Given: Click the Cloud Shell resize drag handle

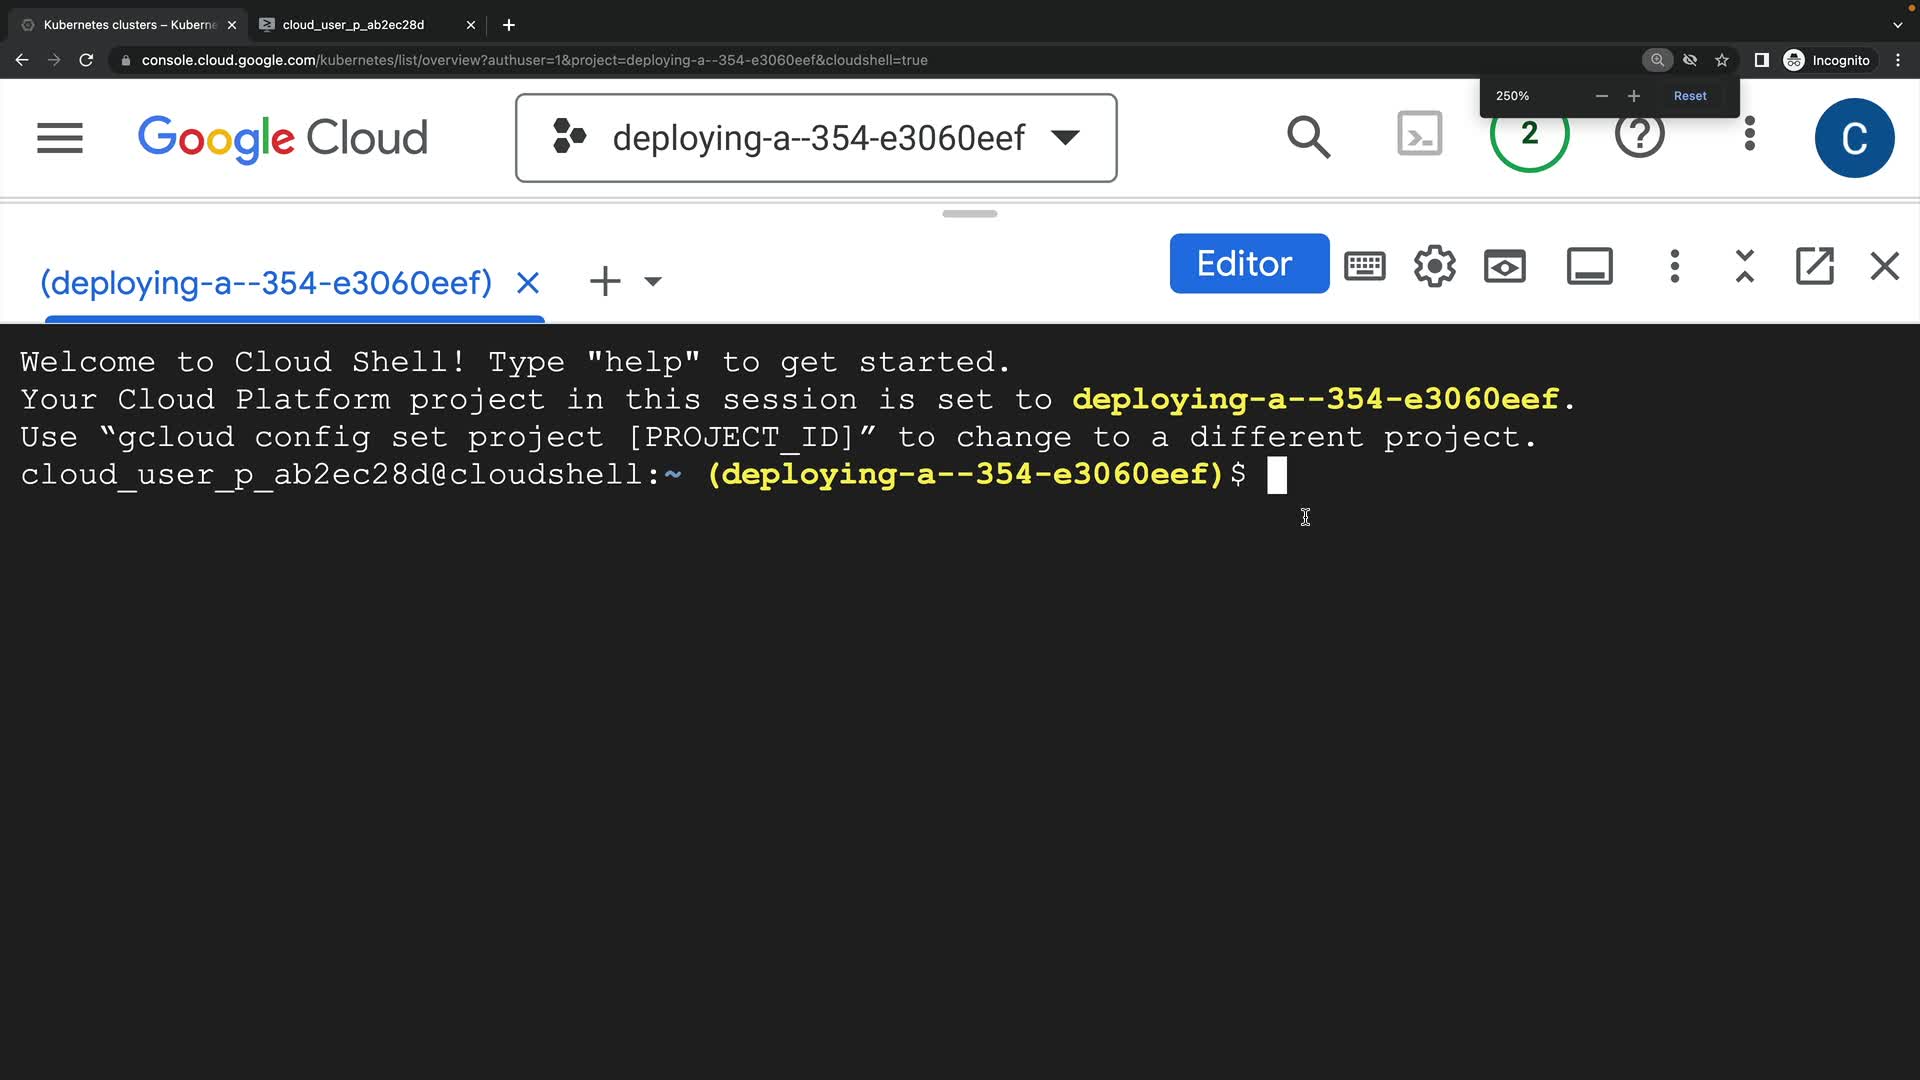Looking at the screenshot, I should click(x=969, y=214).
